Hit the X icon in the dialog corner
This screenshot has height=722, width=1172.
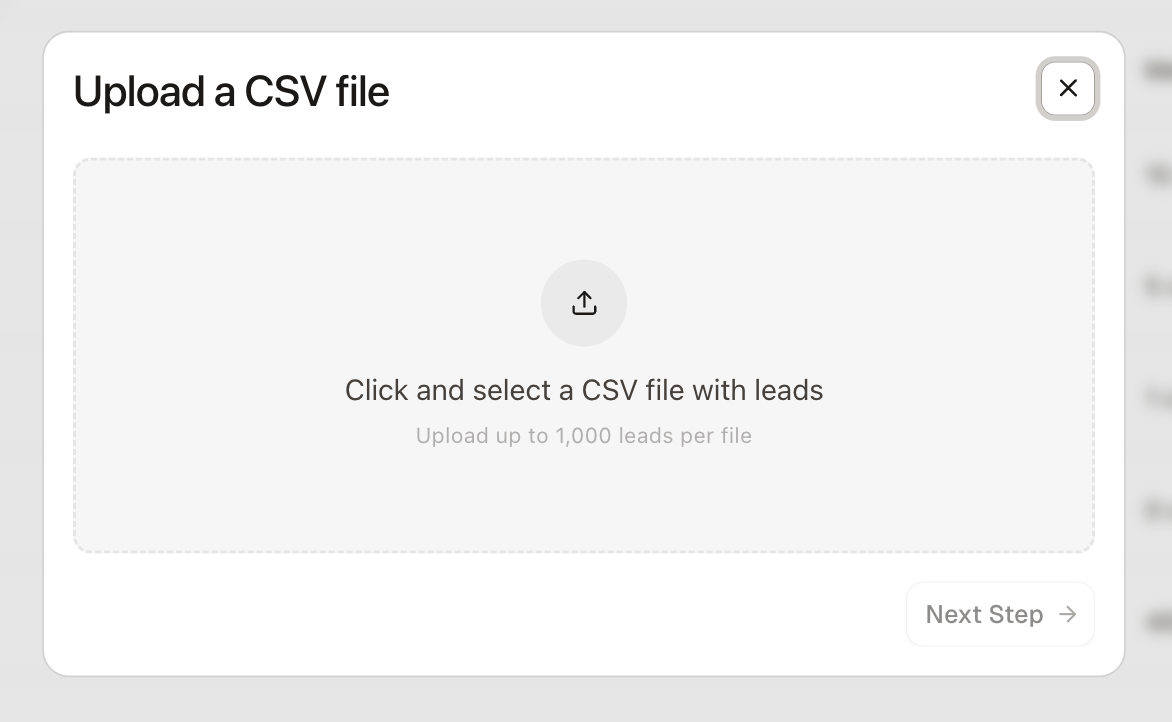click(x=1068, y=88)
